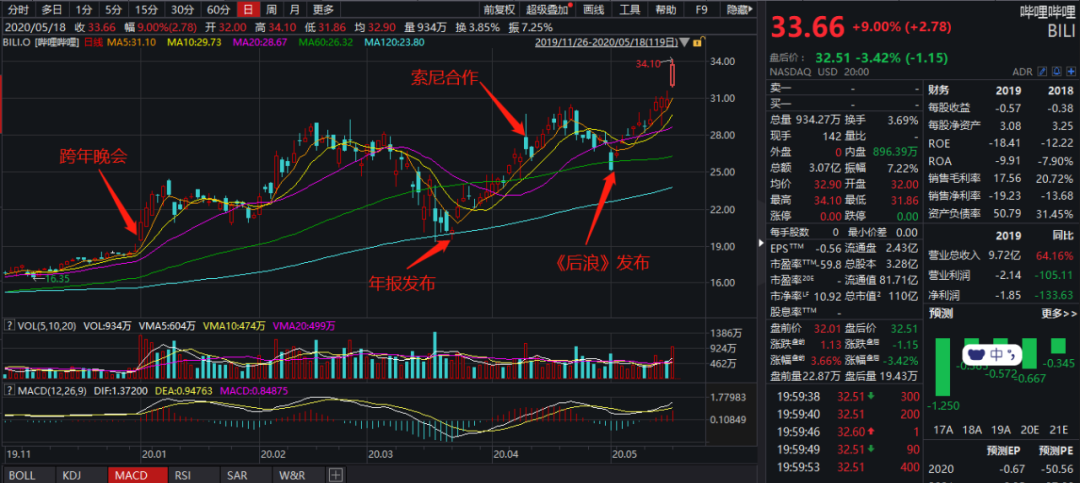Switch to the RSI indicator tab
Viewport: 1080px width, 483px height.
(x=183, y=475)
